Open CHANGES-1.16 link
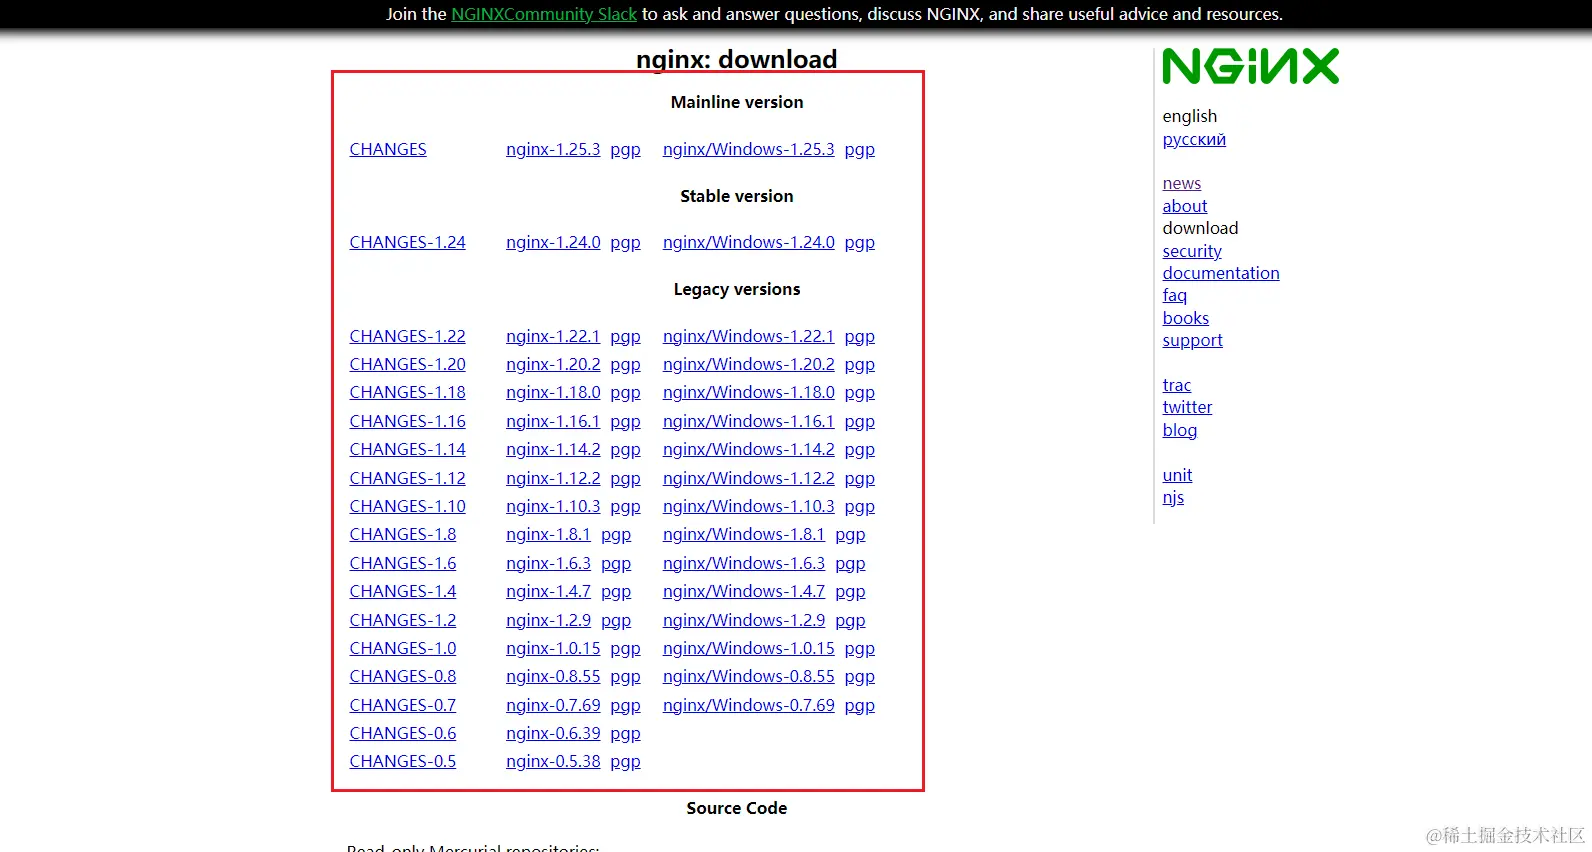1592x852 pixels. pos(407,421)
